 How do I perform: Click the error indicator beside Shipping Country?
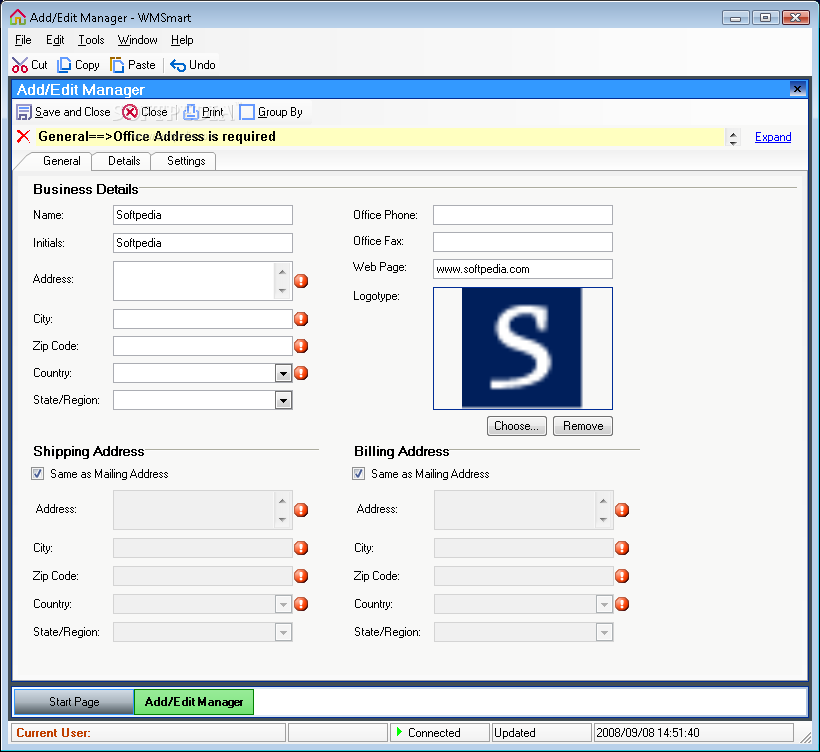301,604
